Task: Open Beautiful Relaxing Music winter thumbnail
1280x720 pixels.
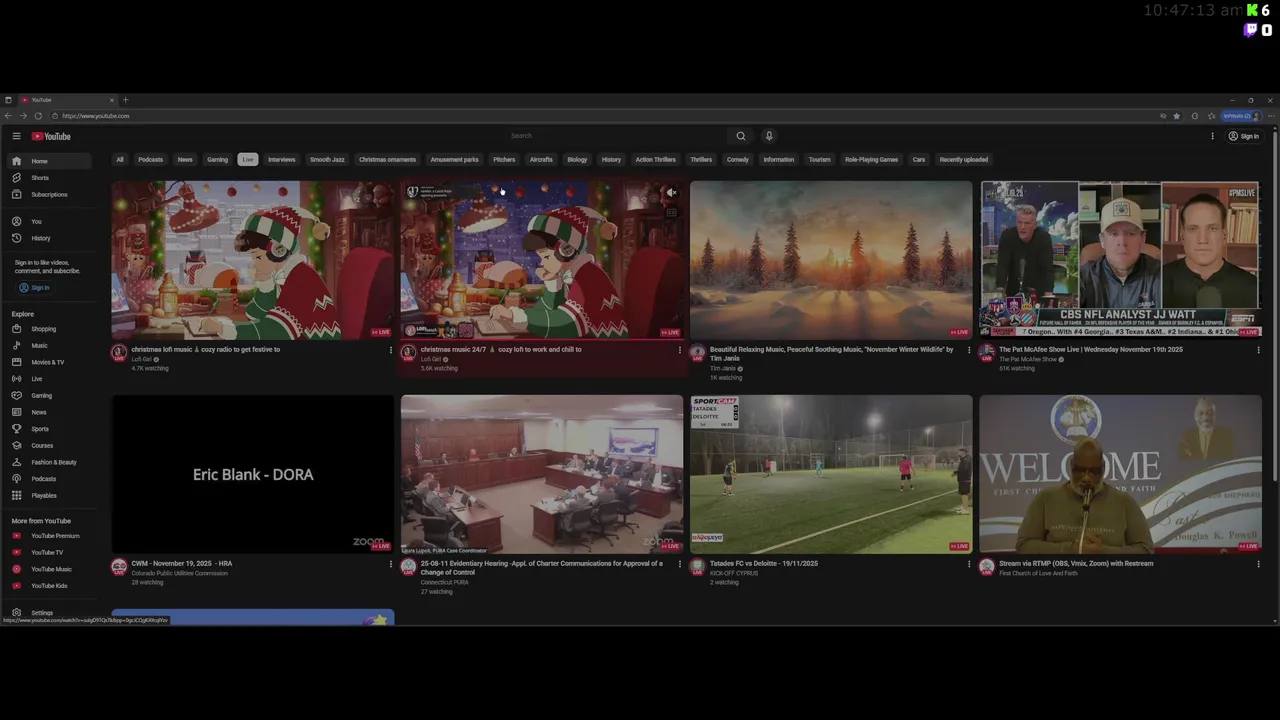Action: pyautogui.click(x=831, y=260)
